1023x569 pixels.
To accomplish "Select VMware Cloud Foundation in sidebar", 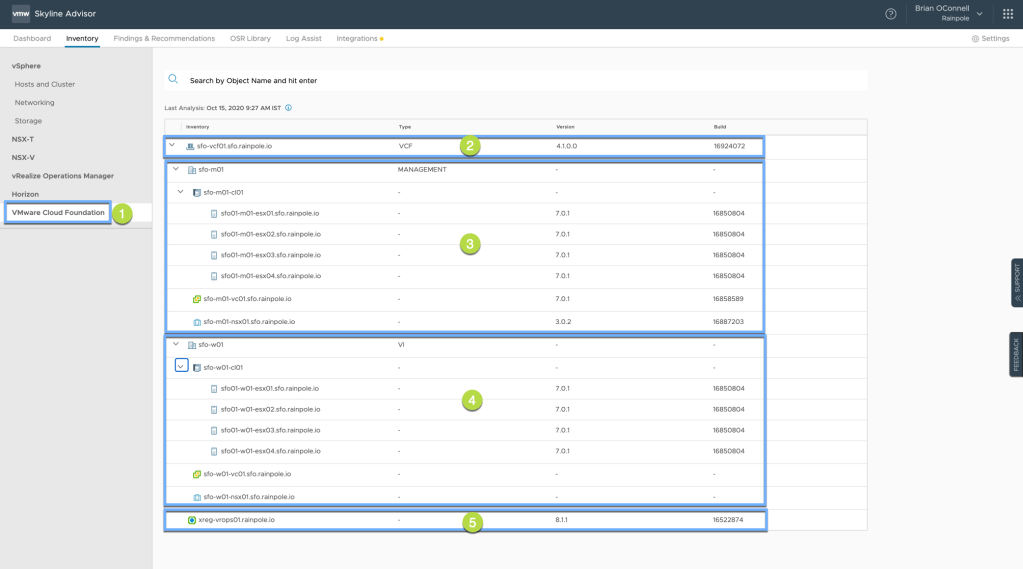I will point(58,212).
